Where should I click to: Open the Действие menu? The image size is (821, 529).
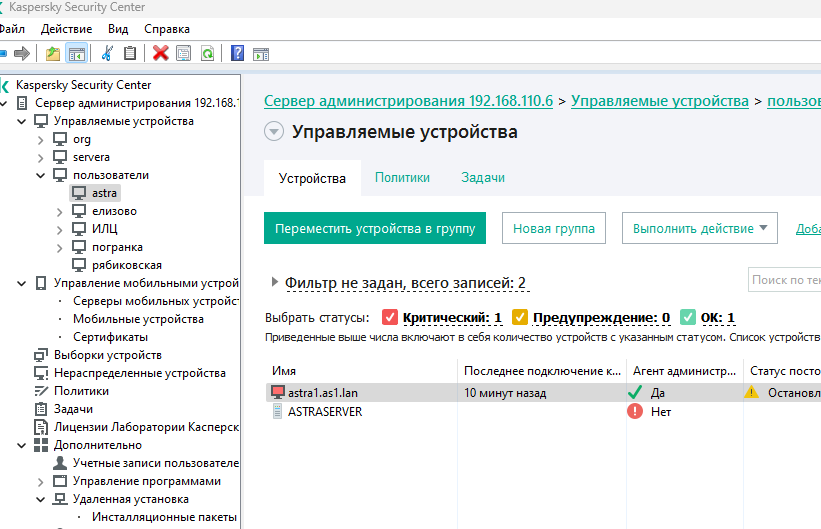[66, 29]
